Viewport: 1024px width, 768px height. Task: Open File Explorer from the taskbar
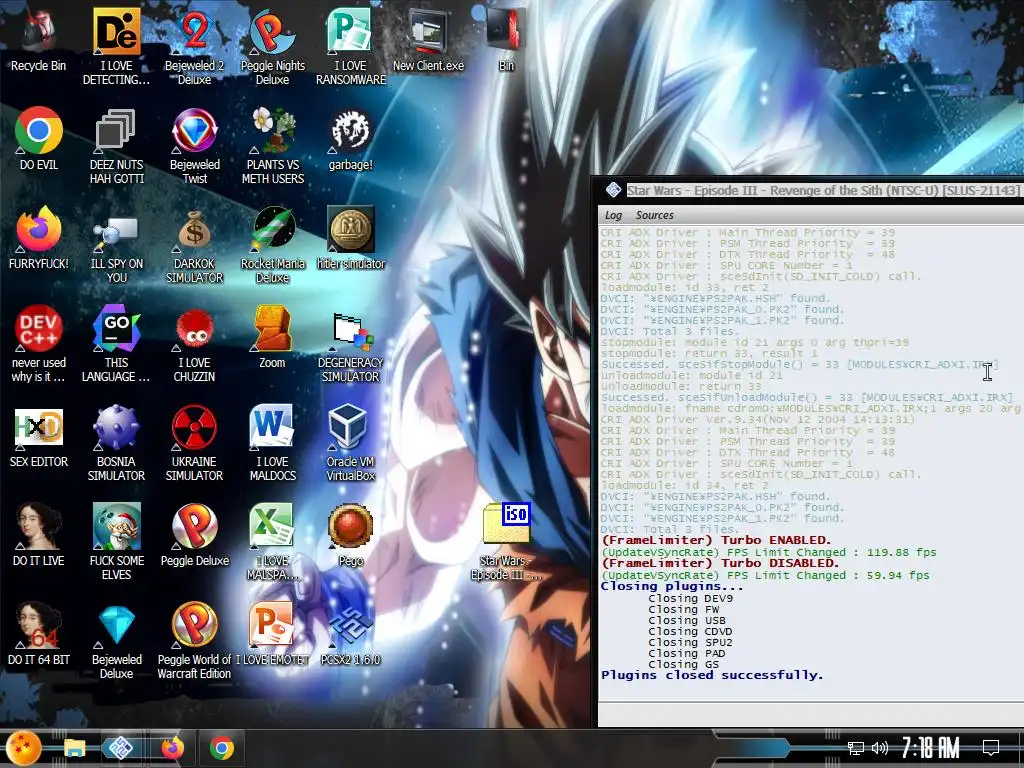(74, 748)
